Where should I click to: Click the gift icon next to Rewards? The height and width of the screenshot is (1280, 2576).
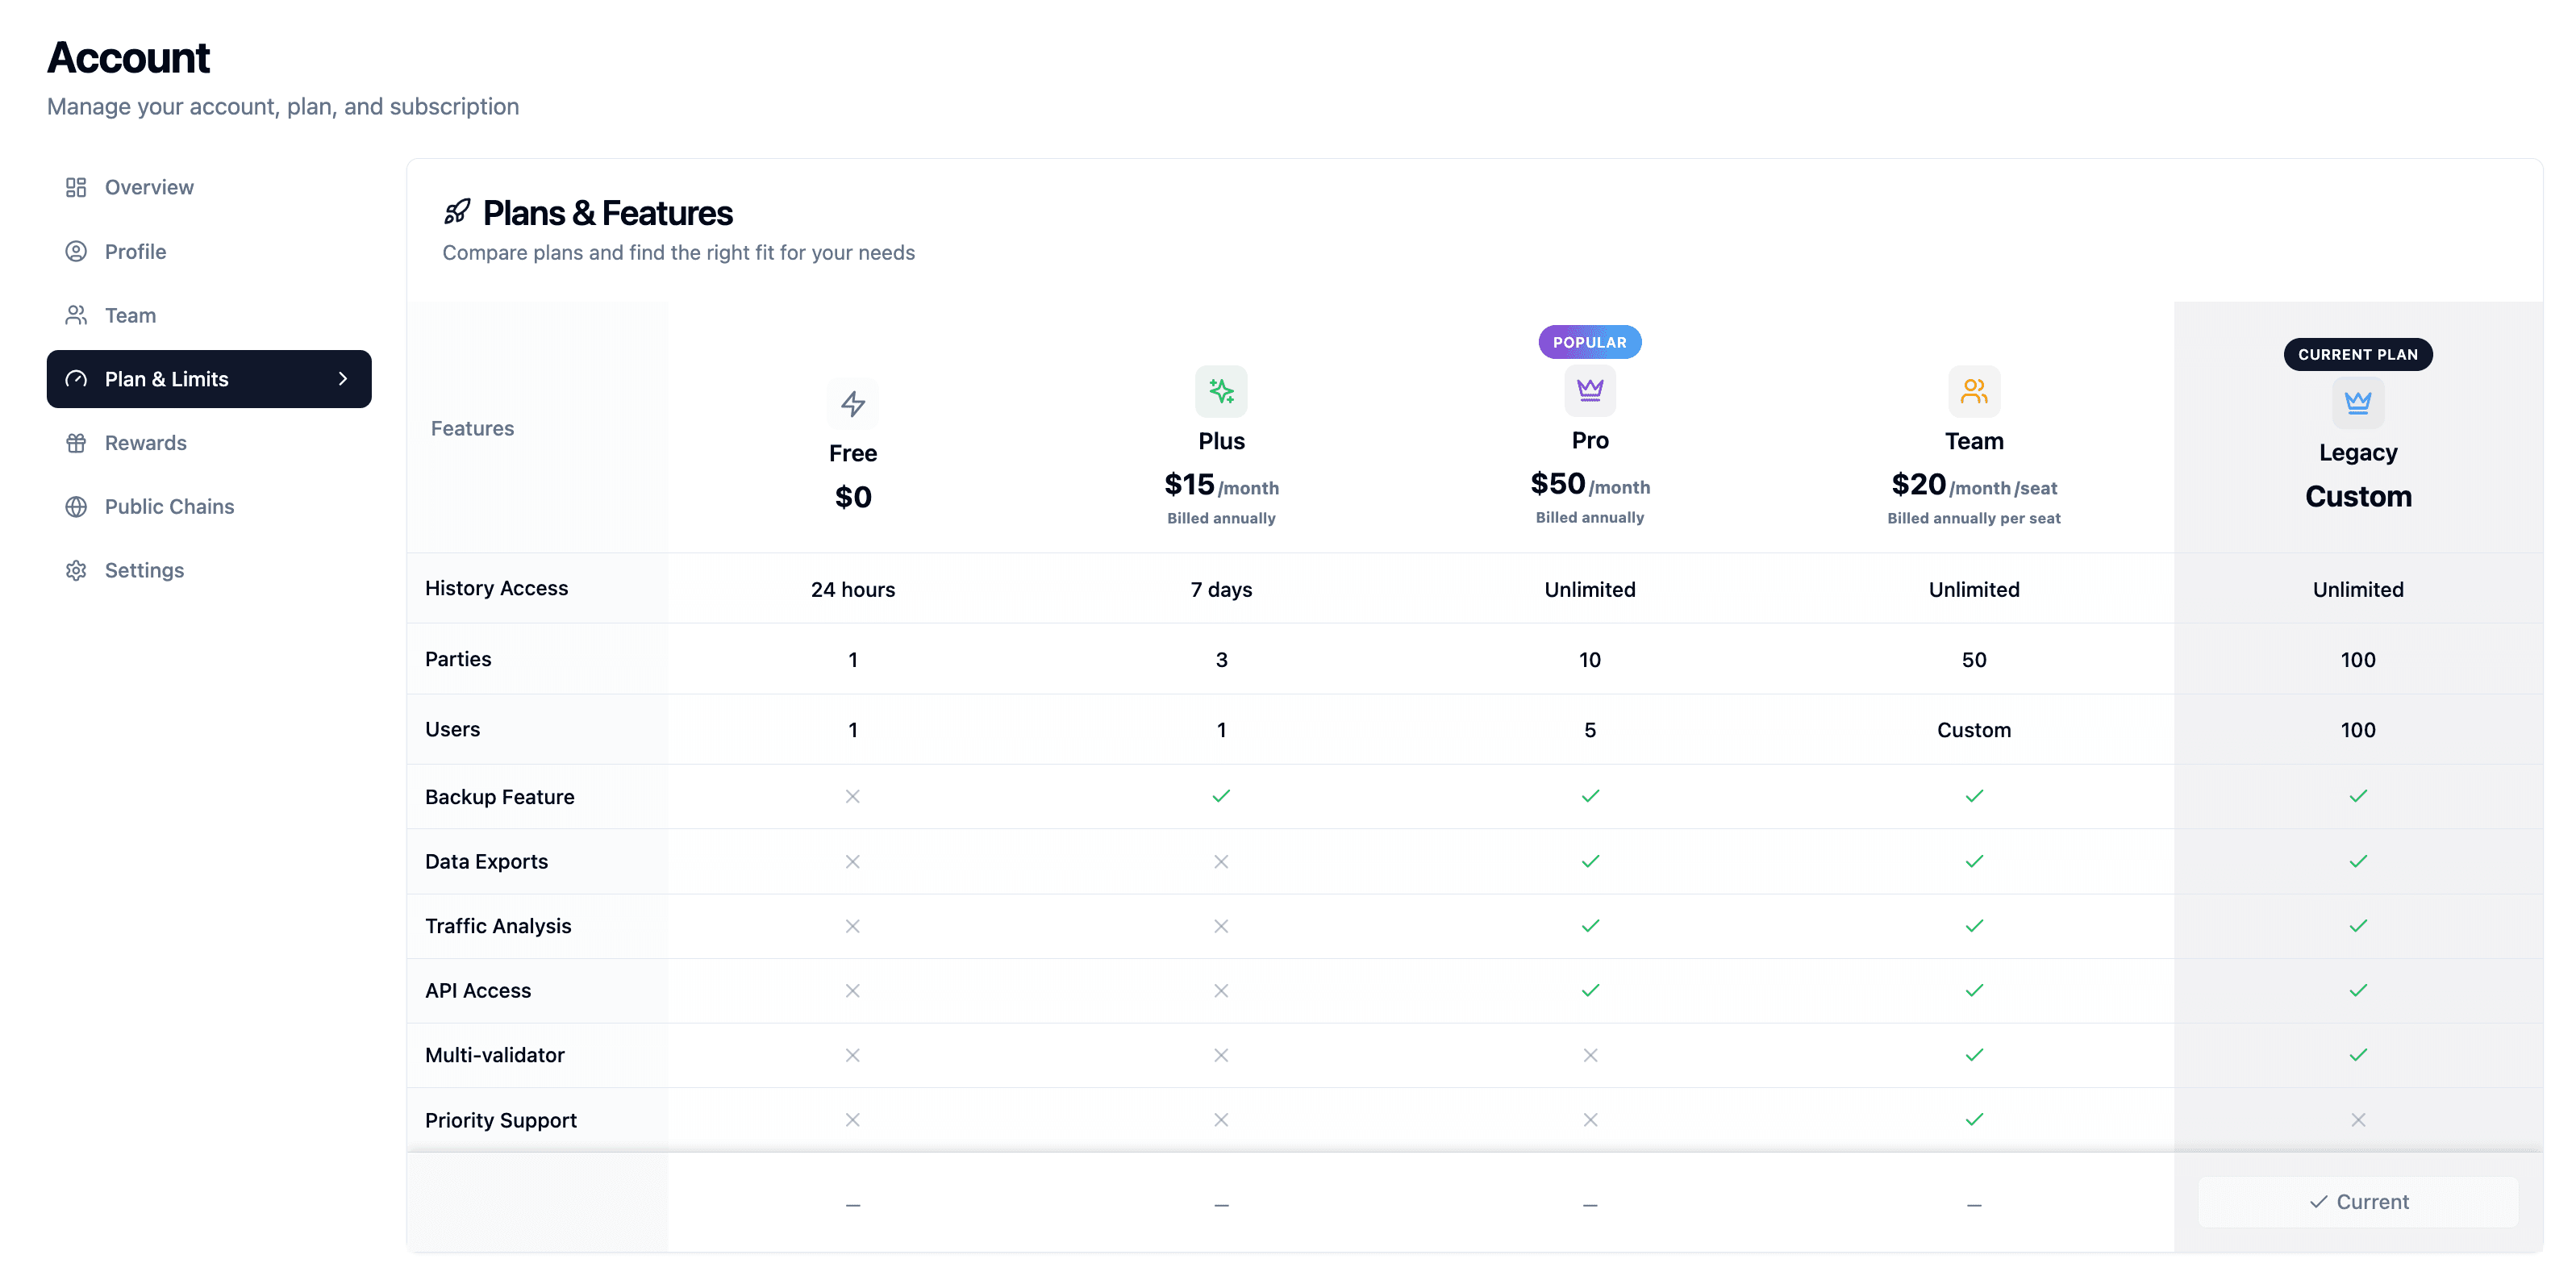pyautogui.click(x=76, y=443)
